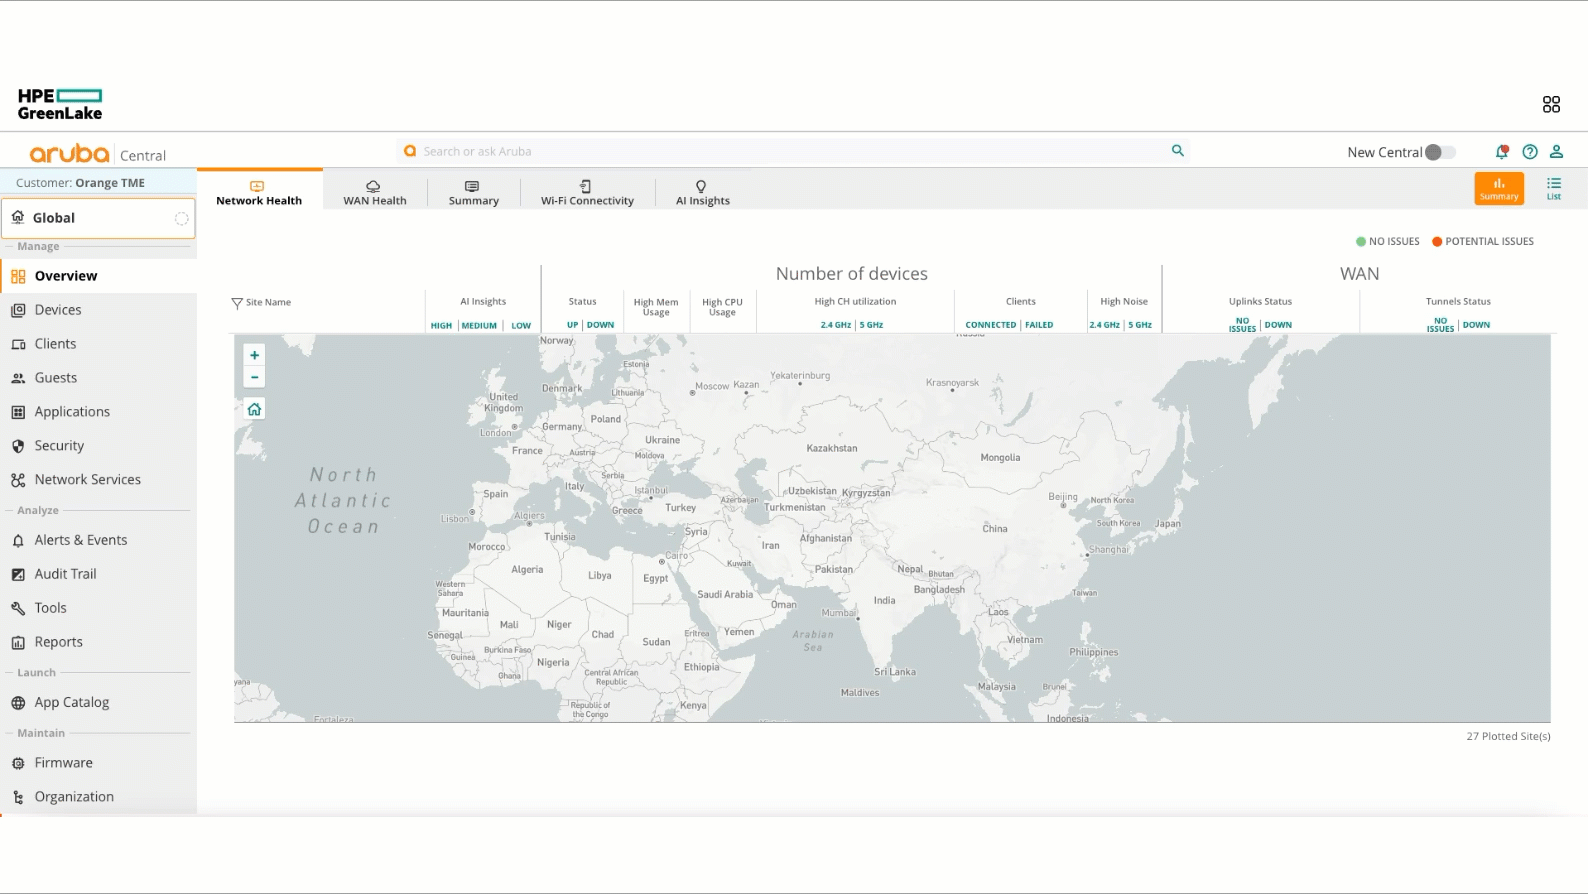The image size is (1588, 894).
Task: Click the HPE GreenLake logo
Action: [60, 104]
